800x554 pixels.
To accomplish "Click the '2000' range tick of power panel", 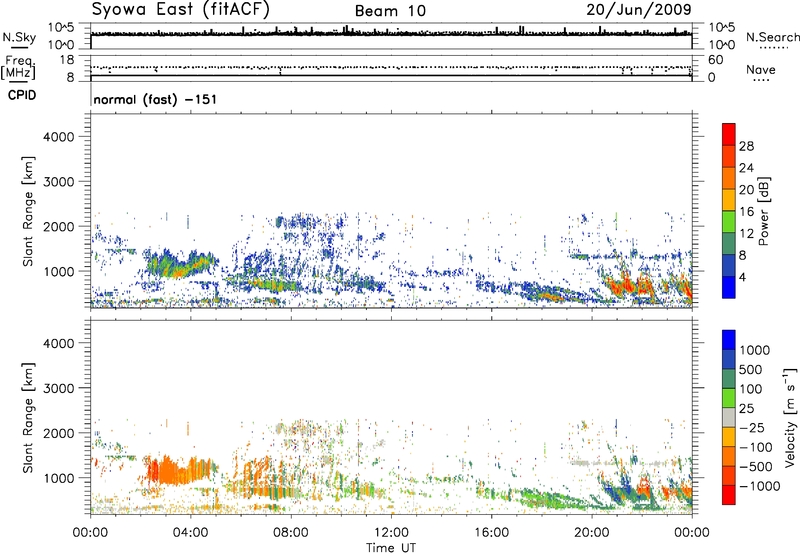I will click(58, 226).
